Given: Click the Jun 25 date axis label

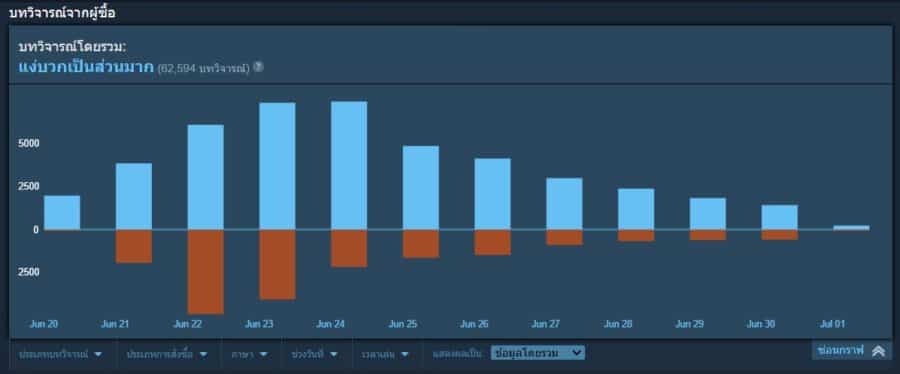Looking at the screenshot, I should pyautogui.click(x=402, y=324).
